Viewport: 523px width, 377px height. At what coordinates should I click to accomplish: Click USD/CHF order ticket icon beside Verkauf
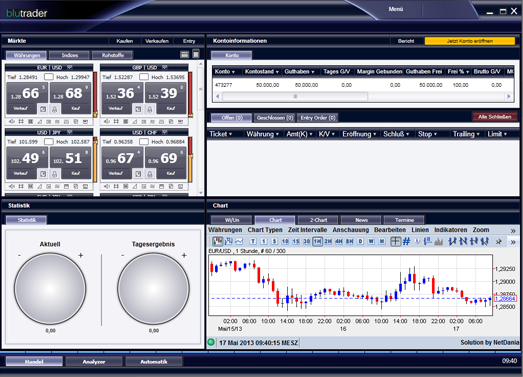(x=138, y=174)
